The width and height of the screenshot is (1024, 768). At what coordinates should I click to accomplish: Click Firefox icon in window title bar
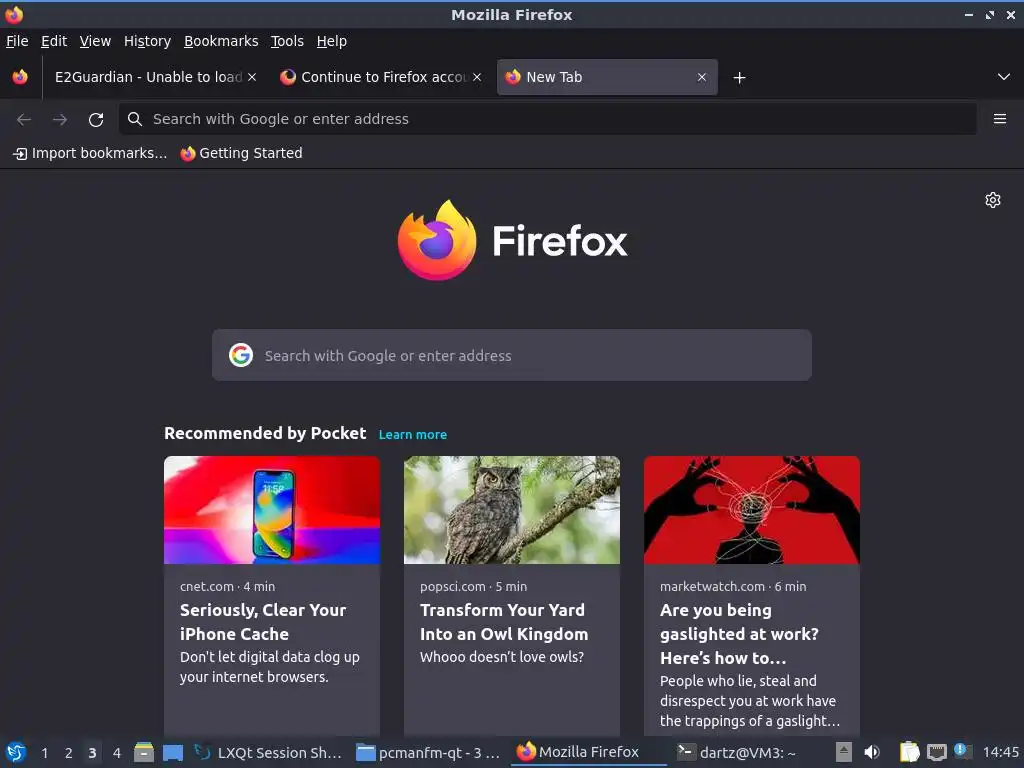coord(14,14)
